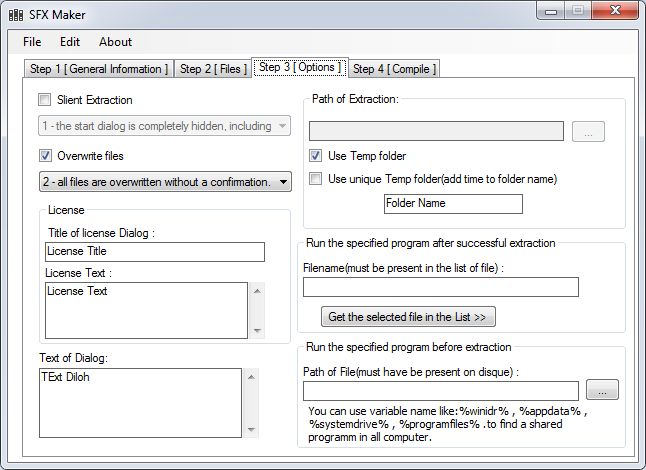Minimize the SFX Maker window
The width and height of the screenshot is (646, 470).
click(x=550, y=11)
